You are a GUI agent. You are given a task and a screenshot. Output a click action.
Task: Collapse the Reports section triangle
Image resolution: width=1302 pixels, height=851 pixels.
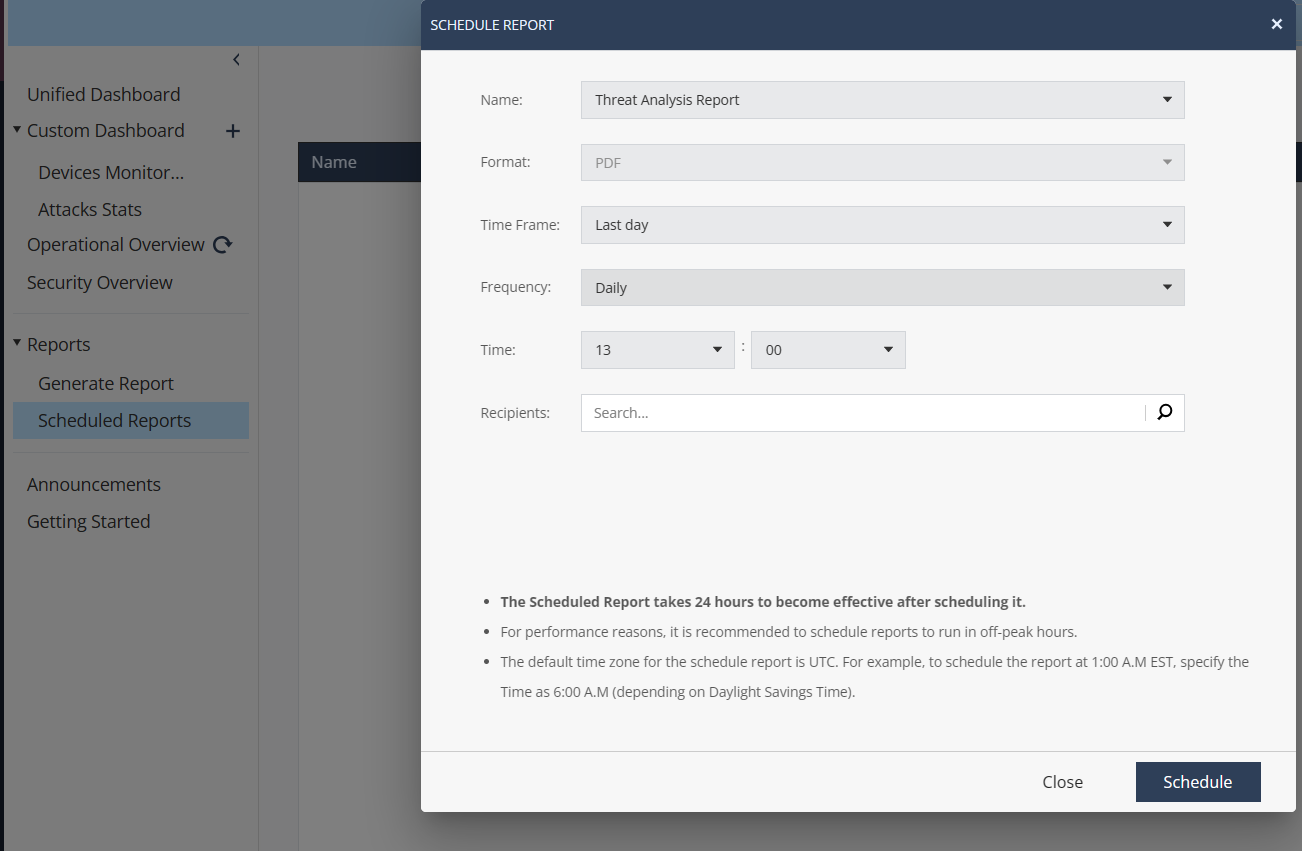[17, 344]
